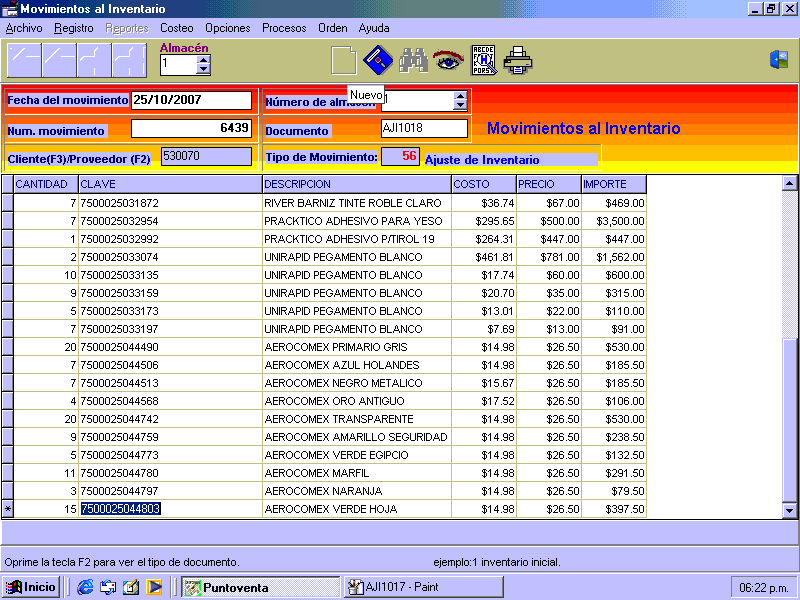This screenshot has width=800, height=600.
Task: Go to first record navigation button
Action: coord(24,61)
